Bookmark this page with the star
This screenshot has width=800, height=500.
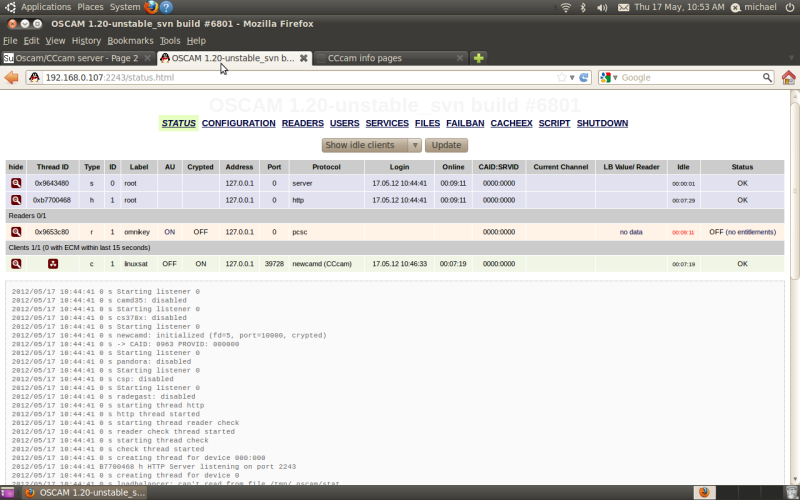(x=562, y=78)
